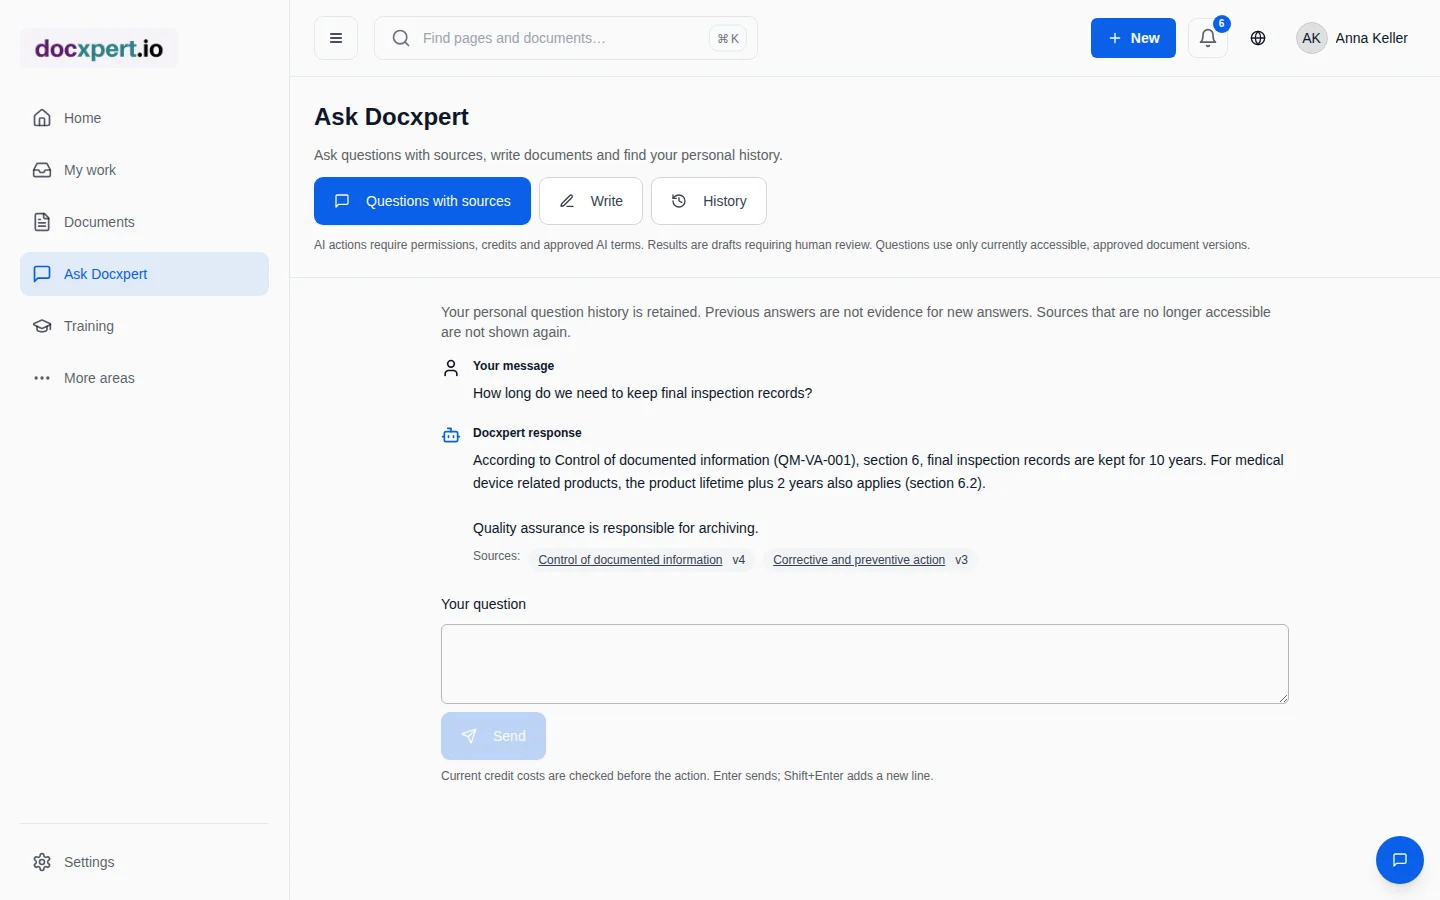Open Settings in the sidebar
Viewport: 1440px width, 900px height.
pos(144,862)
